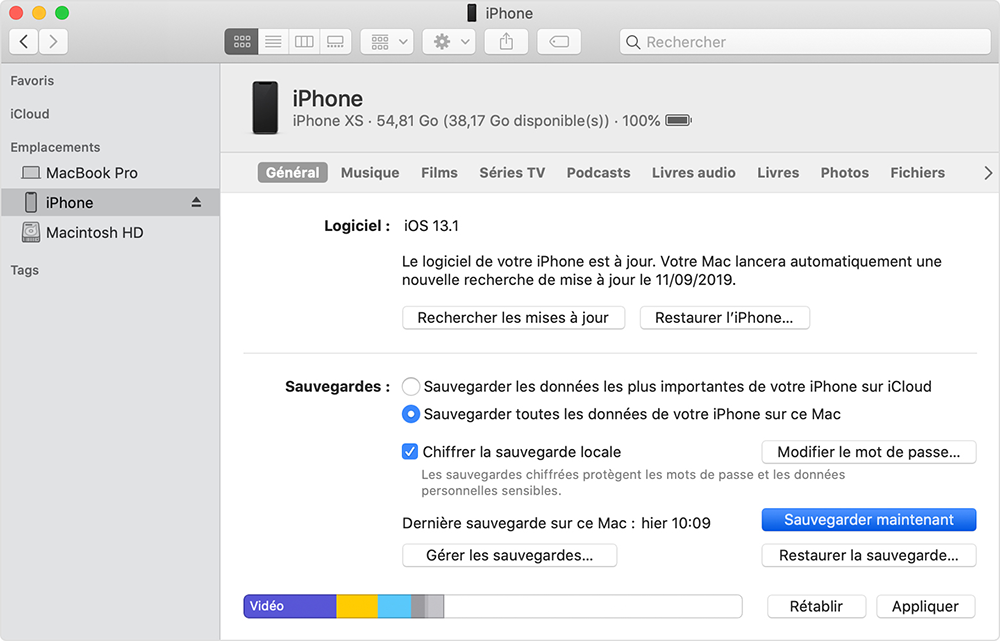Switch to gallery view in toolbar
Screen dimensions: 1000x641
point(335,42)
